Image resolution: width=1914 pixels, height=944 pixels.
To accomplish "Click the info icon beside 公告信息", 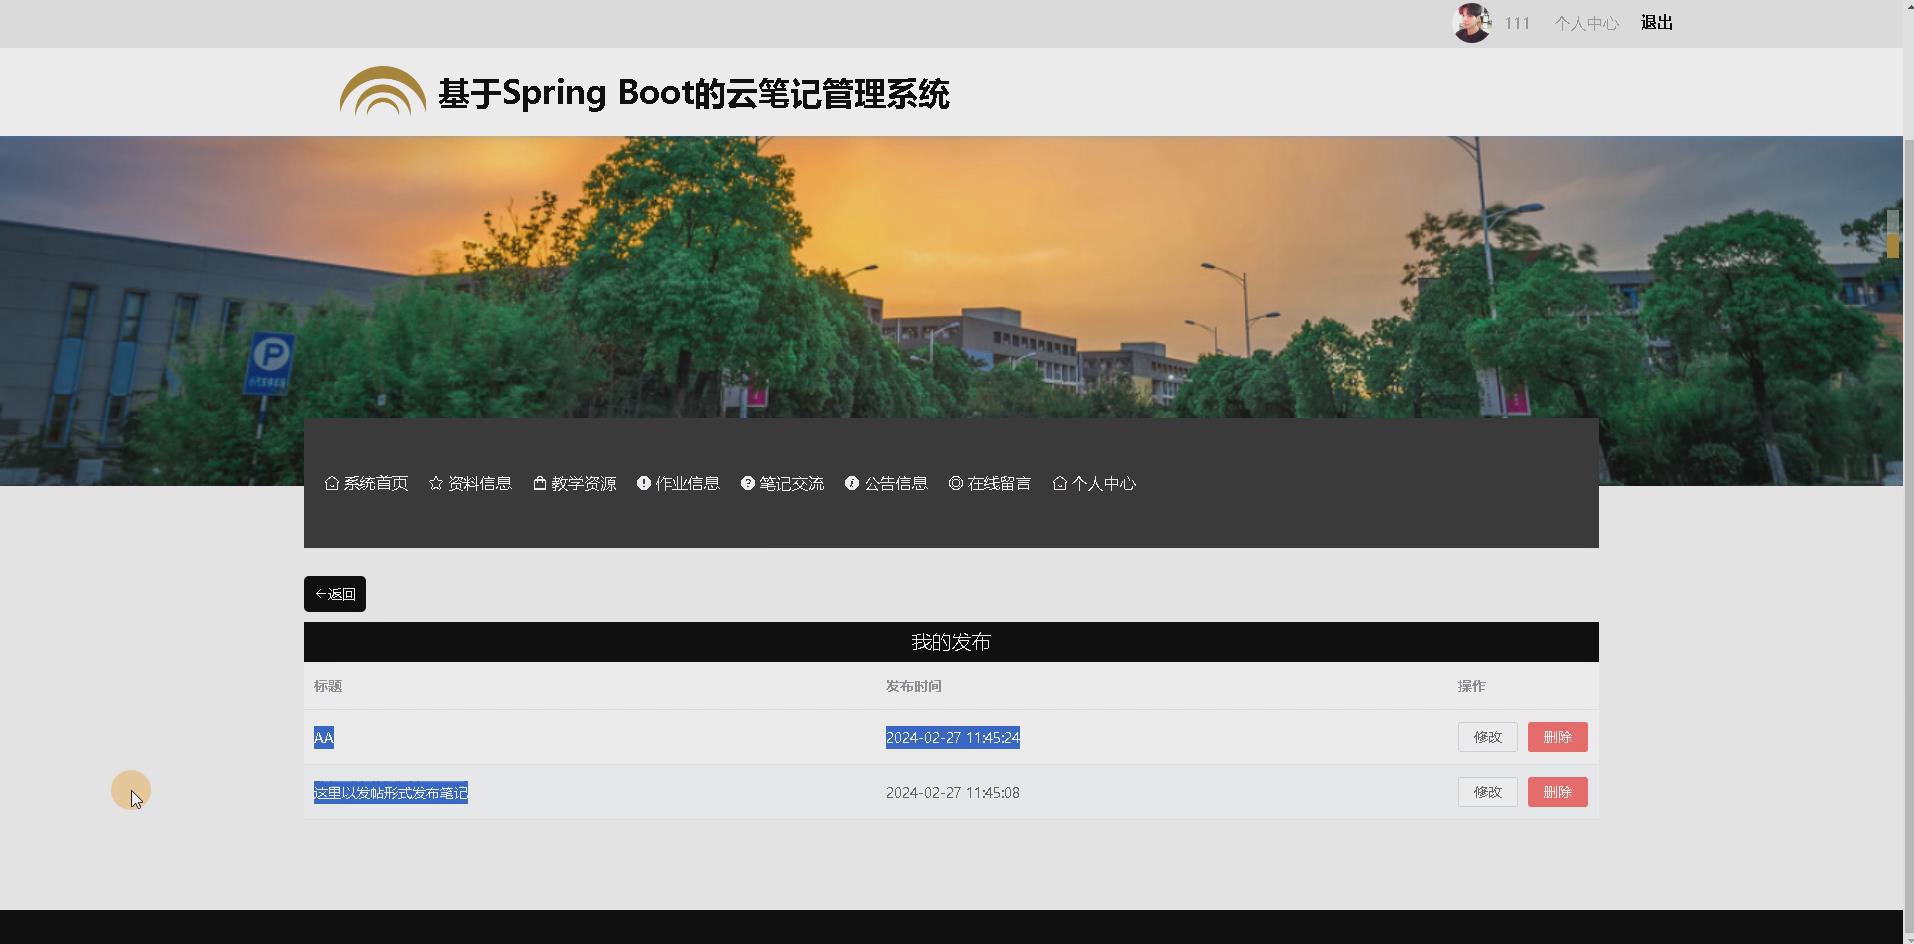I will (852, 483).
